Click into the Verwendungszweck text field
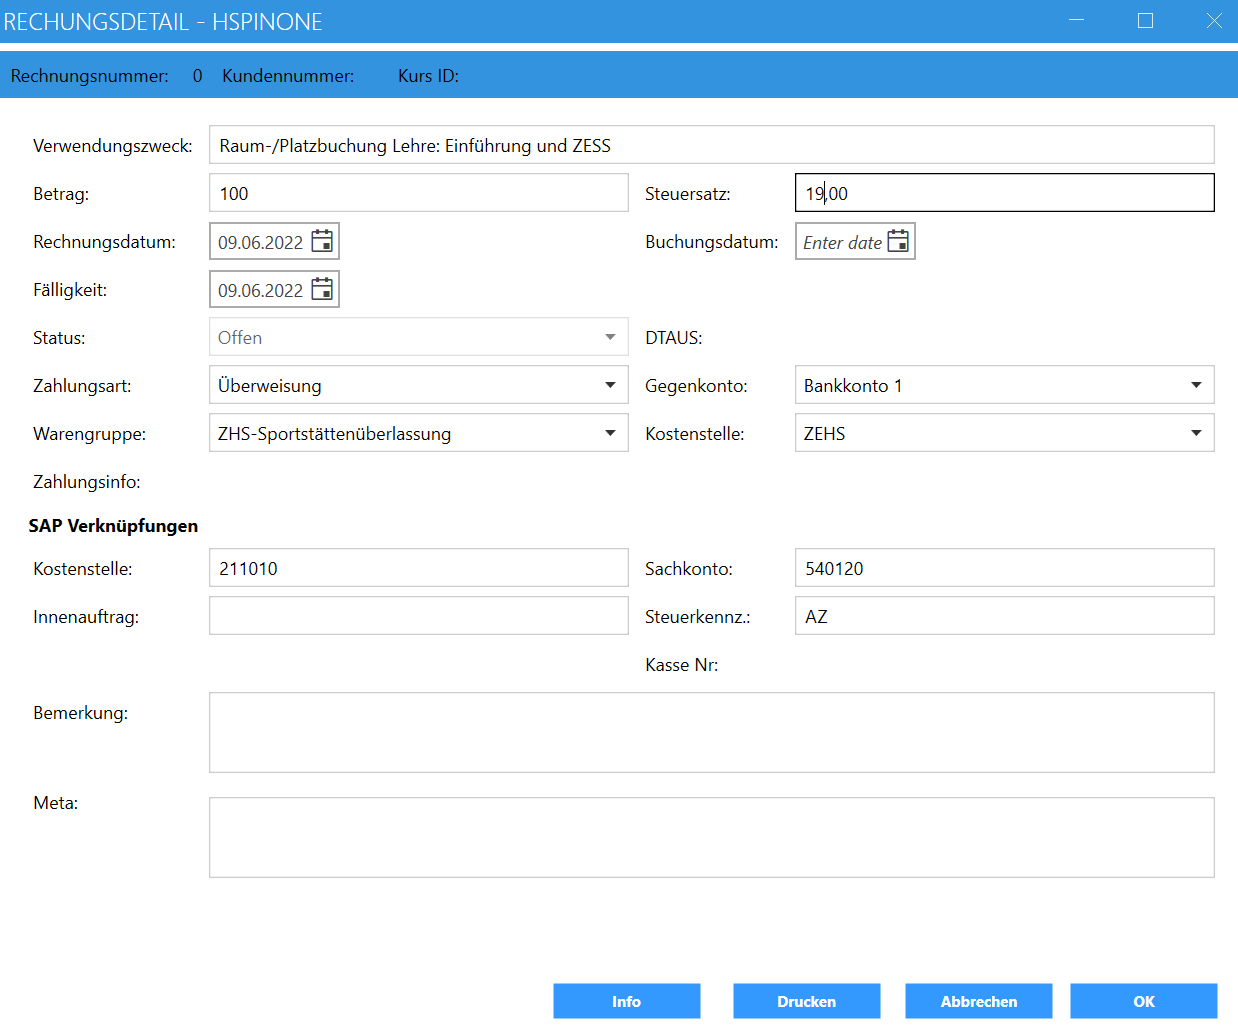 (x=710, y=145)
